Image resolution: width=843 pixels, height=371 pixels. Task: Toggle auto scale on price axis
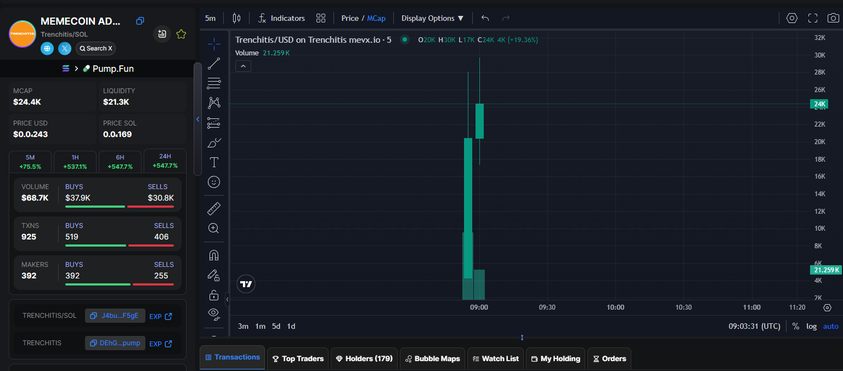831,326
